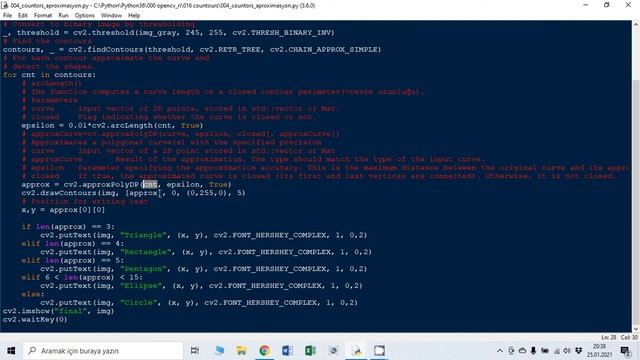Click 'elif 6 < len(approx) < 15:' line
Image resolution: width=640 pixels, height=360 pixels.
82,277
